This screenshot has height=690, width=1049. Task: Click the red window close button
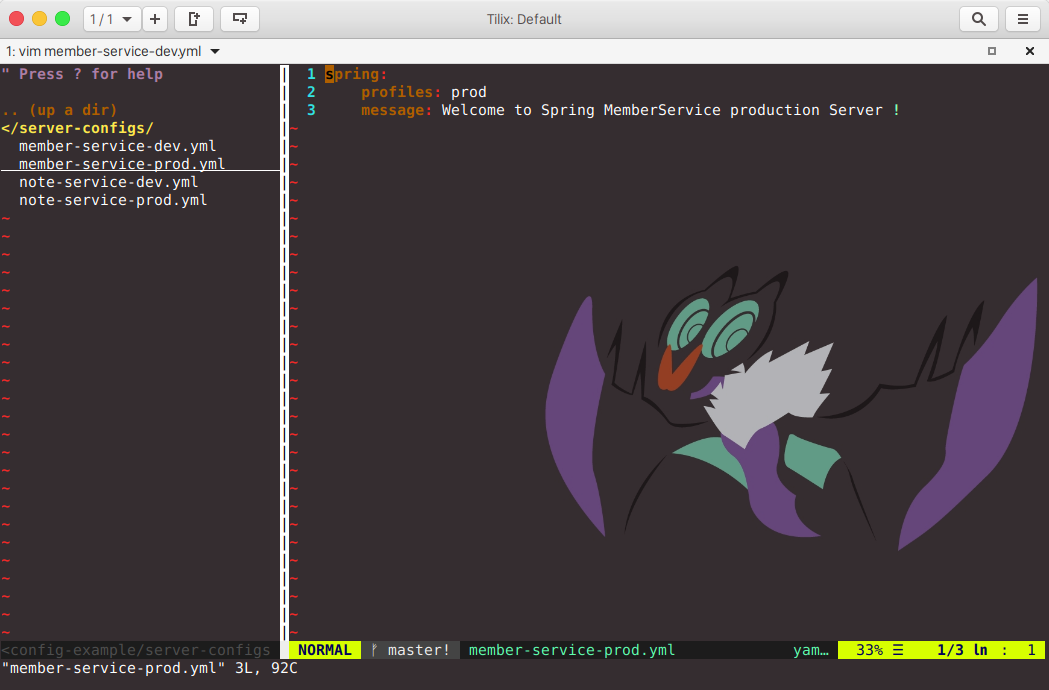click(x=17, y=19)
